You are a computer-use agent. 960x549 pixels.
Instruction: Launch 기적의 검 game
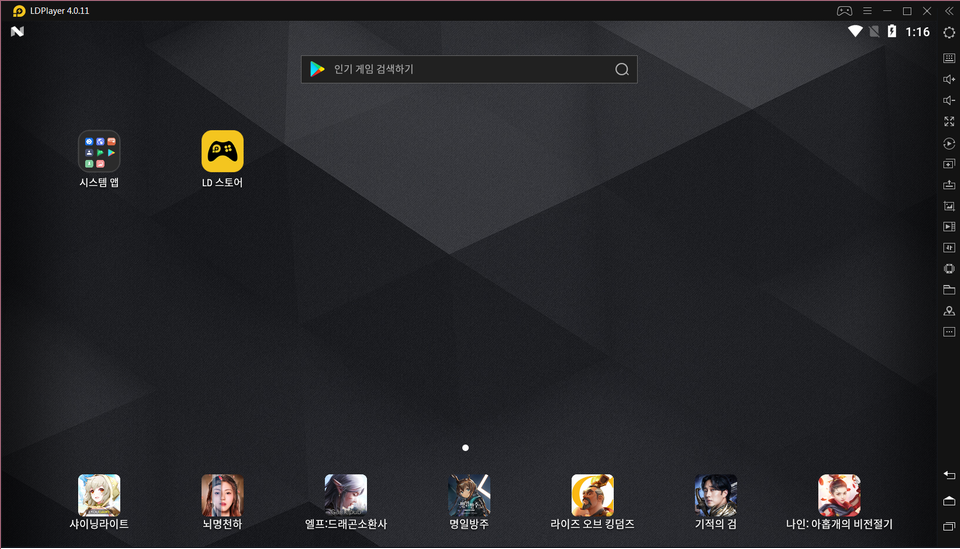[716, 495]
